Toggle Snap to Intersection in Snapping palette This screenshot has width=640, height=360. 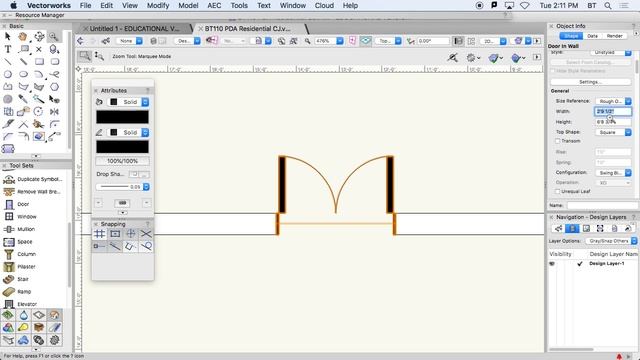(146, 234)
